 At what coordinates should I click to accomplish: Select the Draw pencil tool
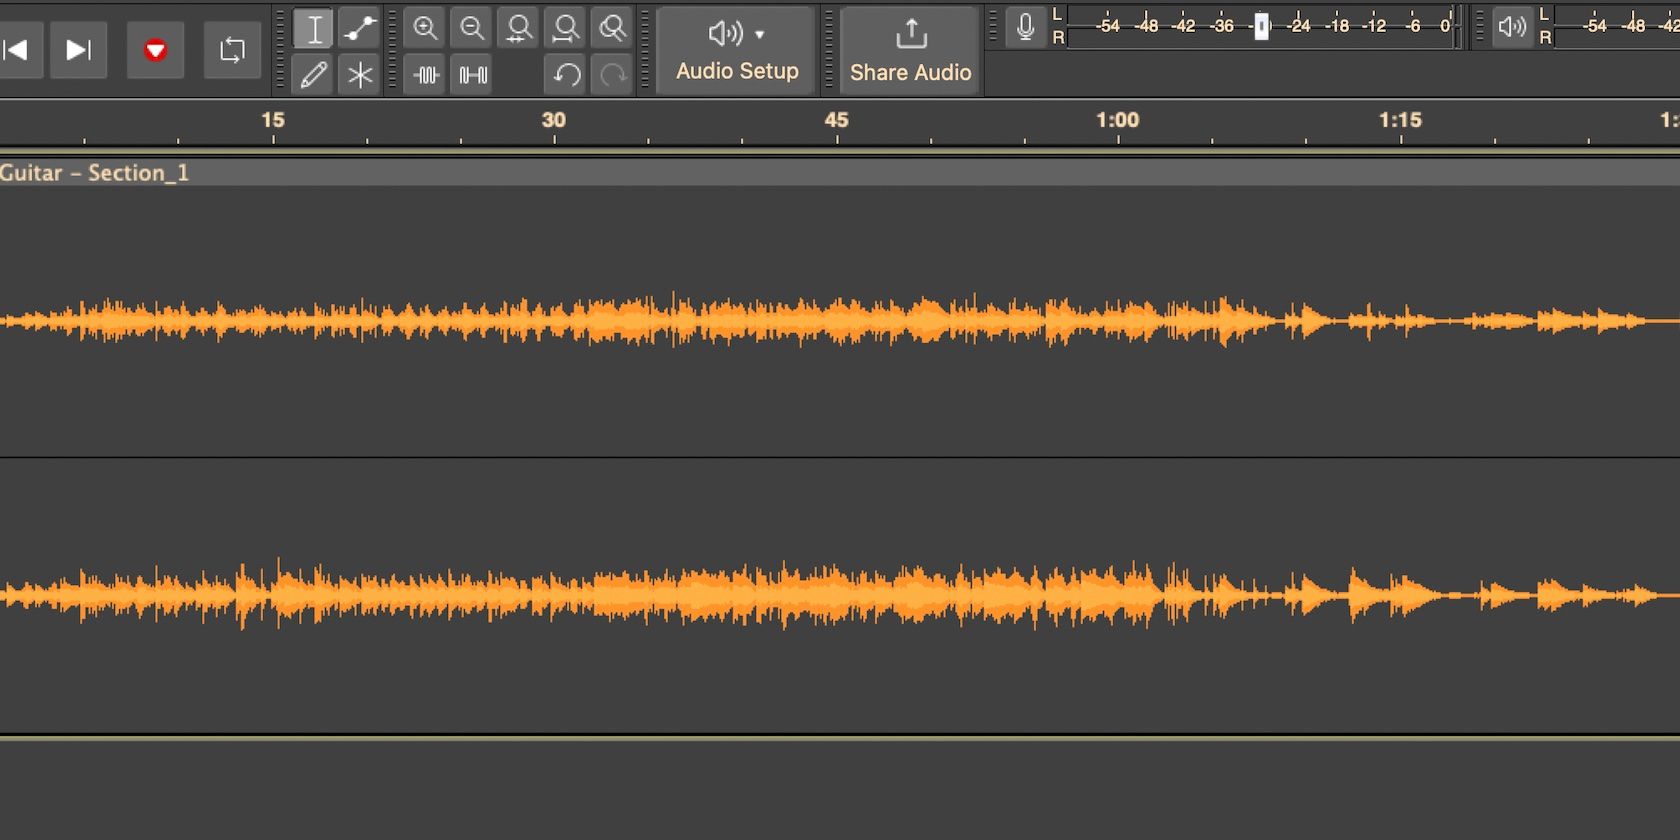coord(314,75)
